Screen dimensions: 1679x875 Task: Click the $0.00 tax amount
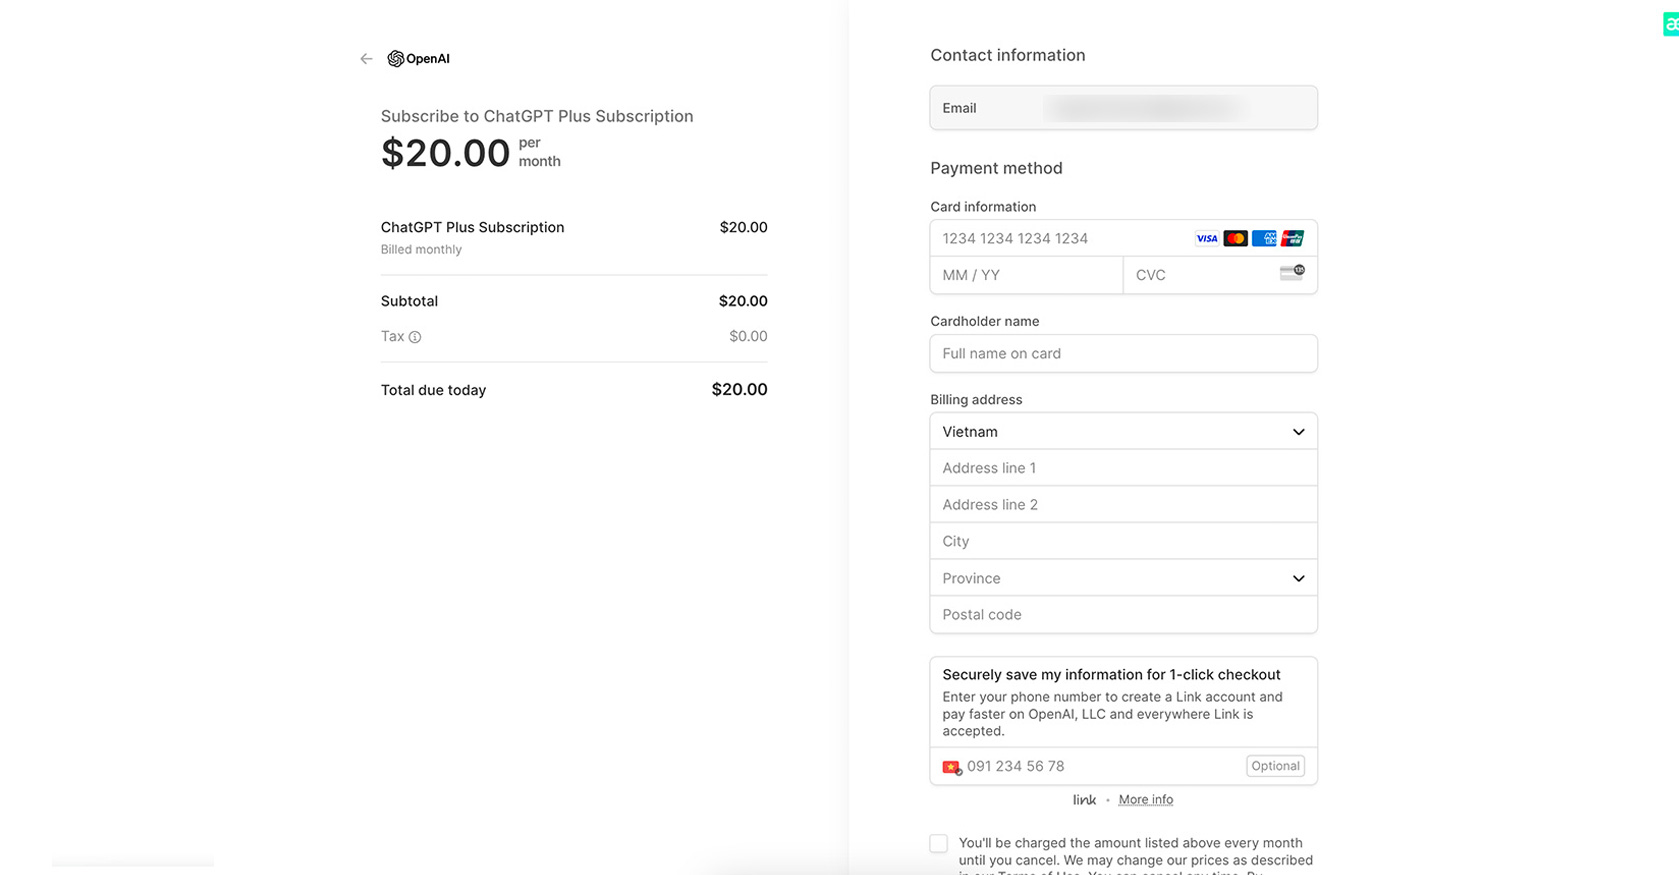tap(748, 336)
